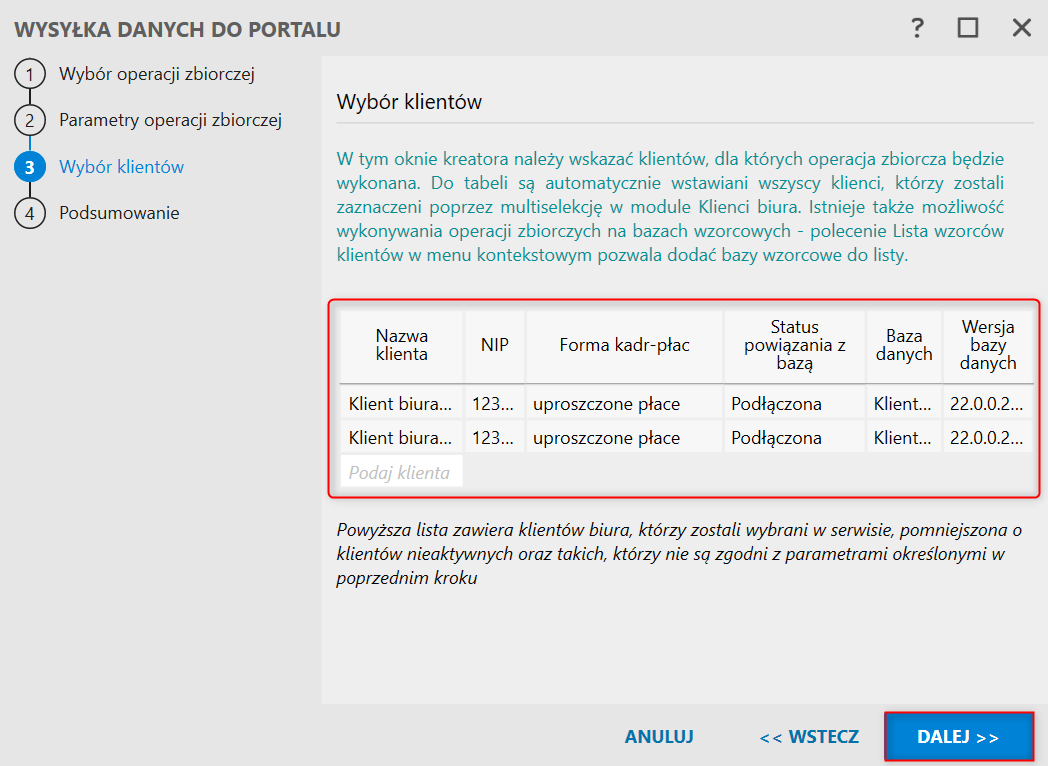This screenshot has height=766, width=1048.
Task: Sort by Forma kadr-płac column header
Action: 624,346
